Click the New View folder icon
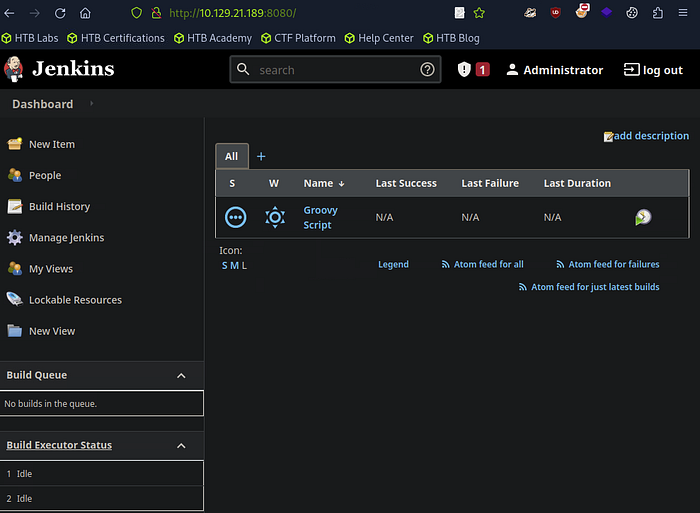Screen dimensions: 700x513 [x=15, y=331]
